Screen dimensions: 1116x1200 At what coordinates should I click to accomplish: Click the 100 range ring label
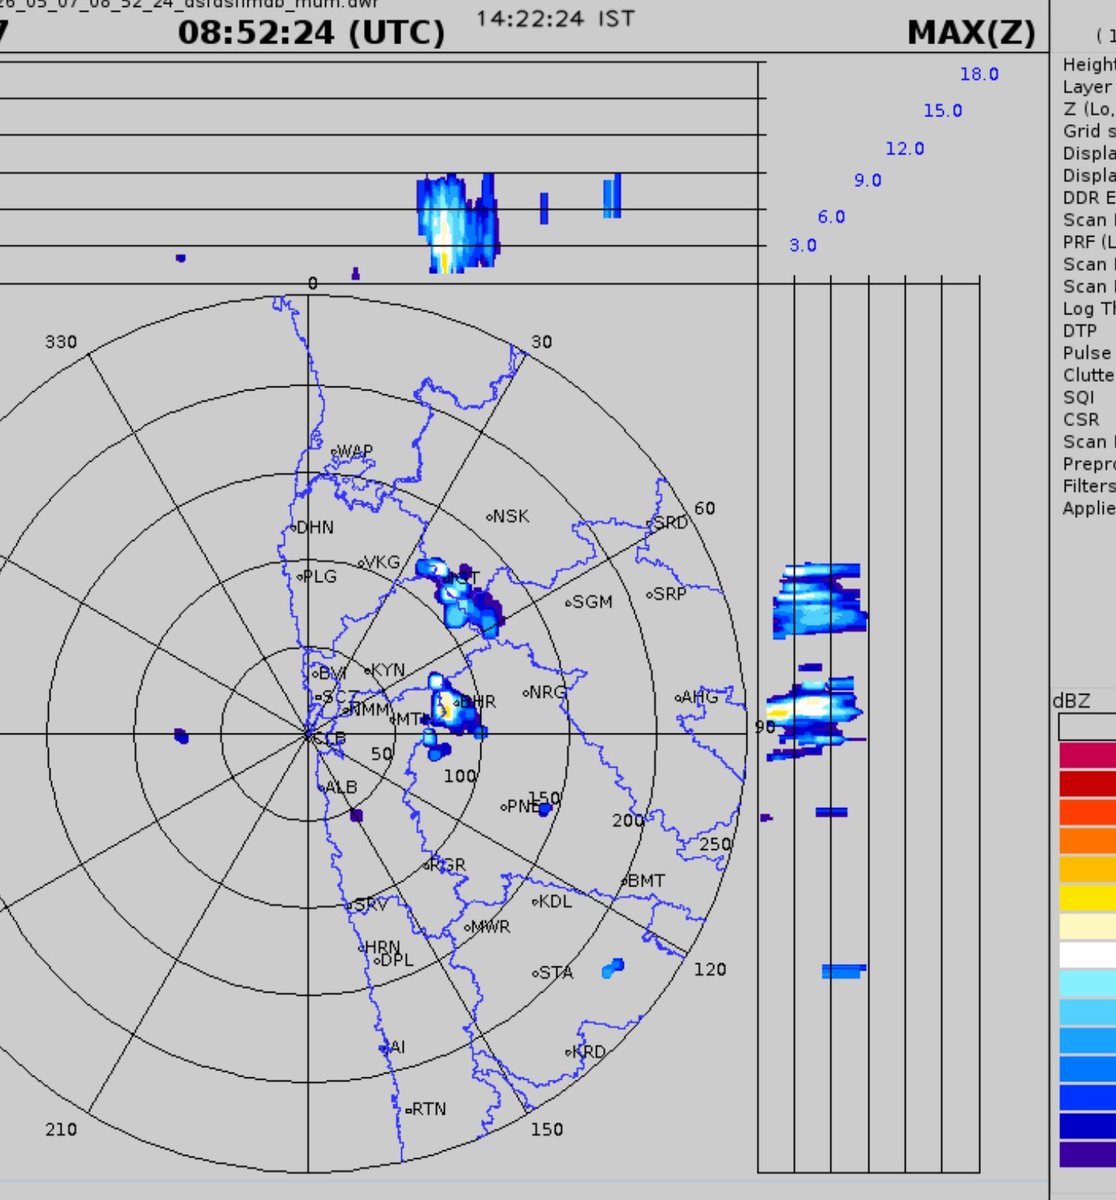(x=460, y=776)
